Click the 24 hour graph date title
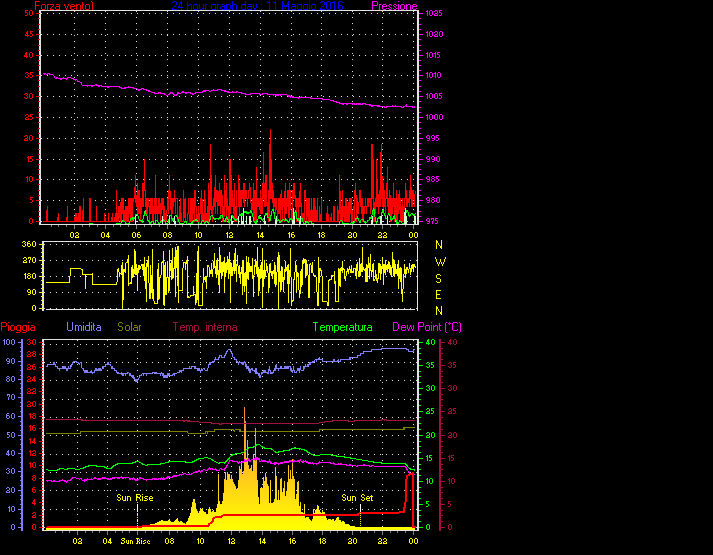Viewport: 713px width, 555px height. [258, 6]
